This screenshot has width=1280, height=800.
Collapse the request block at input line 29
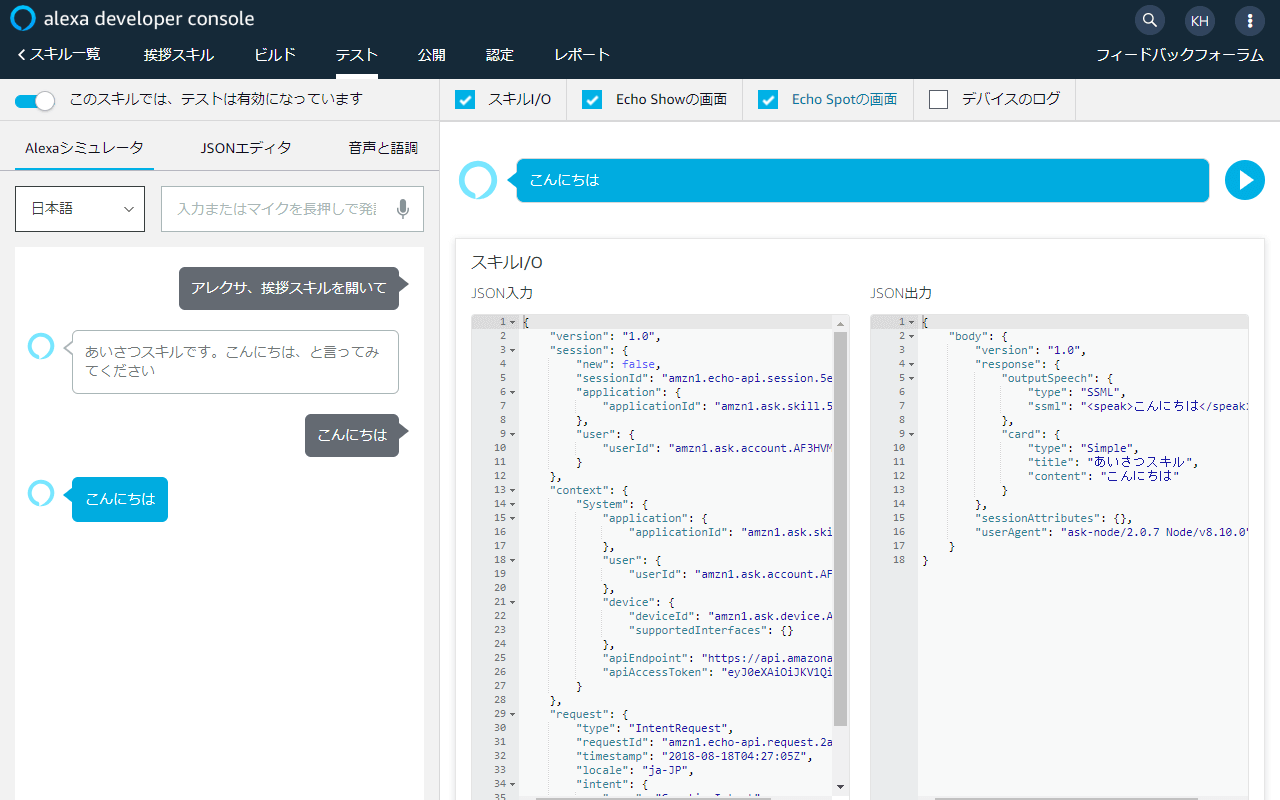(x=513, y=714)
